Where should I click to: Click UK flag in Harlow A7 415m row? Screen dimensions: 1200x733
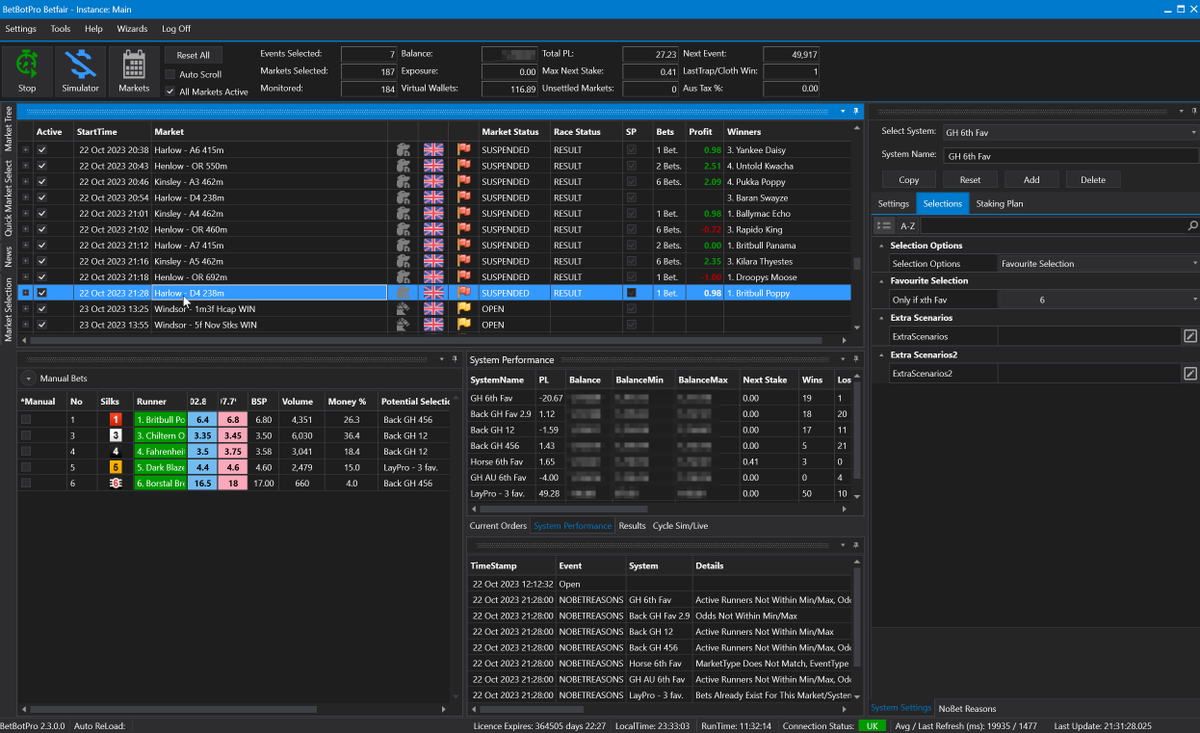tap(433, 245)
